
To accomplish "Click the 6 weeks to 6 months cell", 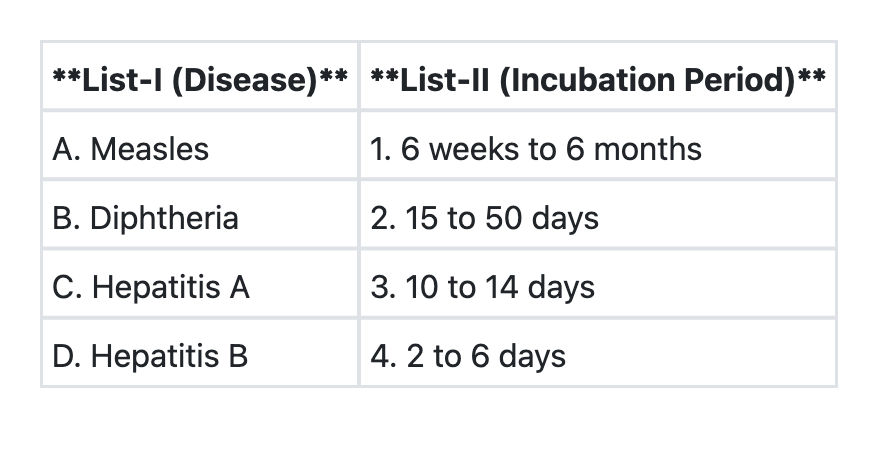I will pyautogui.click(x=597, y=149).
